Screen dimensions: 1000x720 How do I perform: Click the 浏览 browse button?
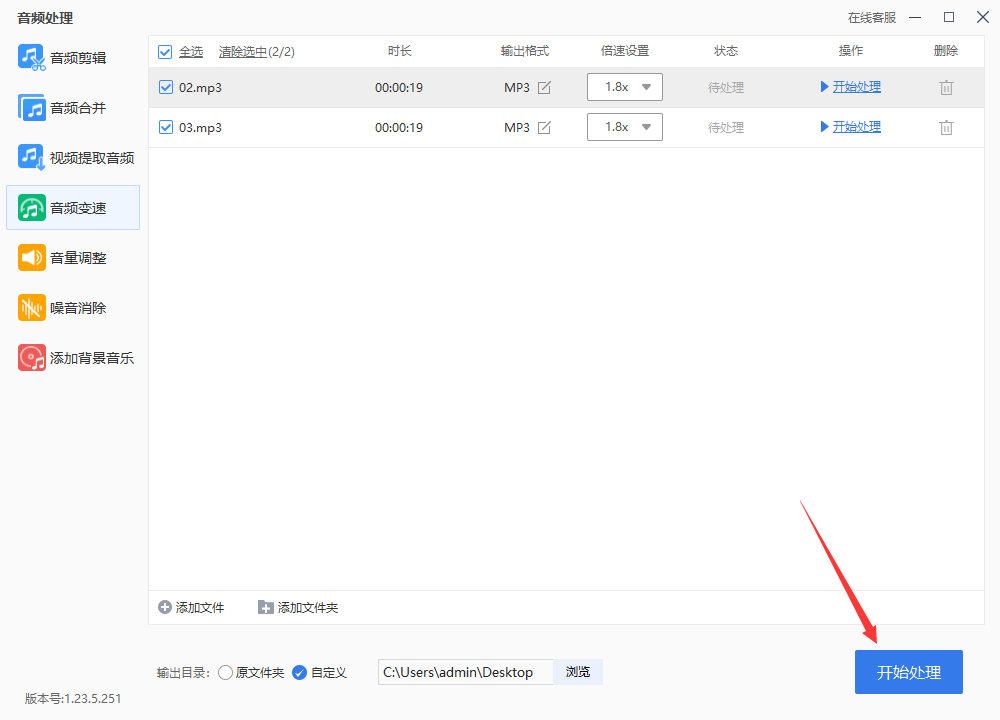[x=578, y=672]
